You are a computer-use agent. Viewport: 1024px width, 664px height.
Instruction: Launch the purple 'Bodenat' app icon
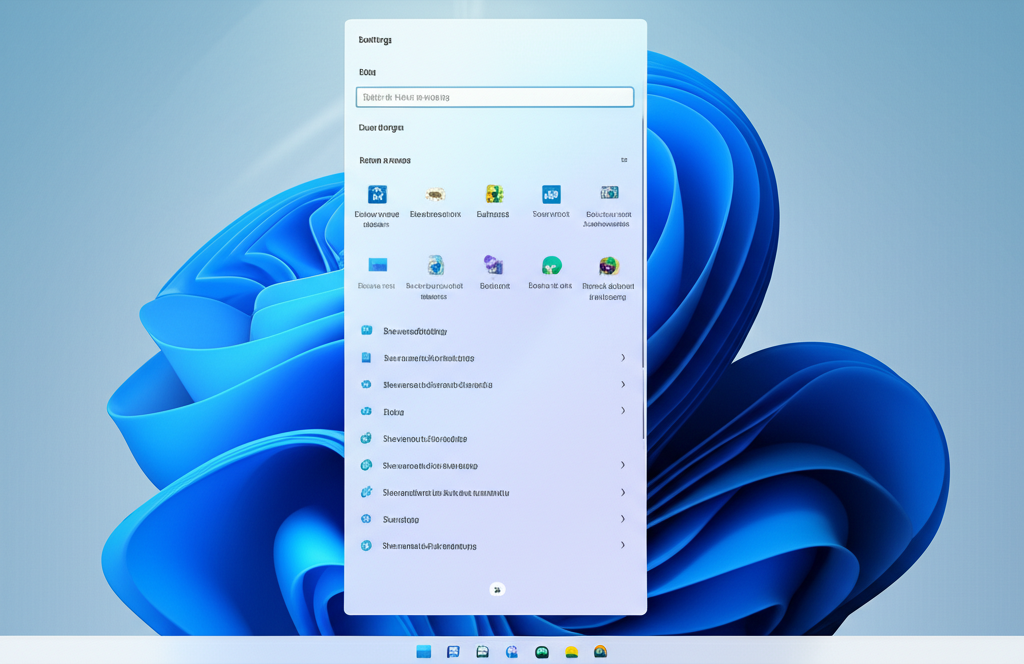[494, 265]
